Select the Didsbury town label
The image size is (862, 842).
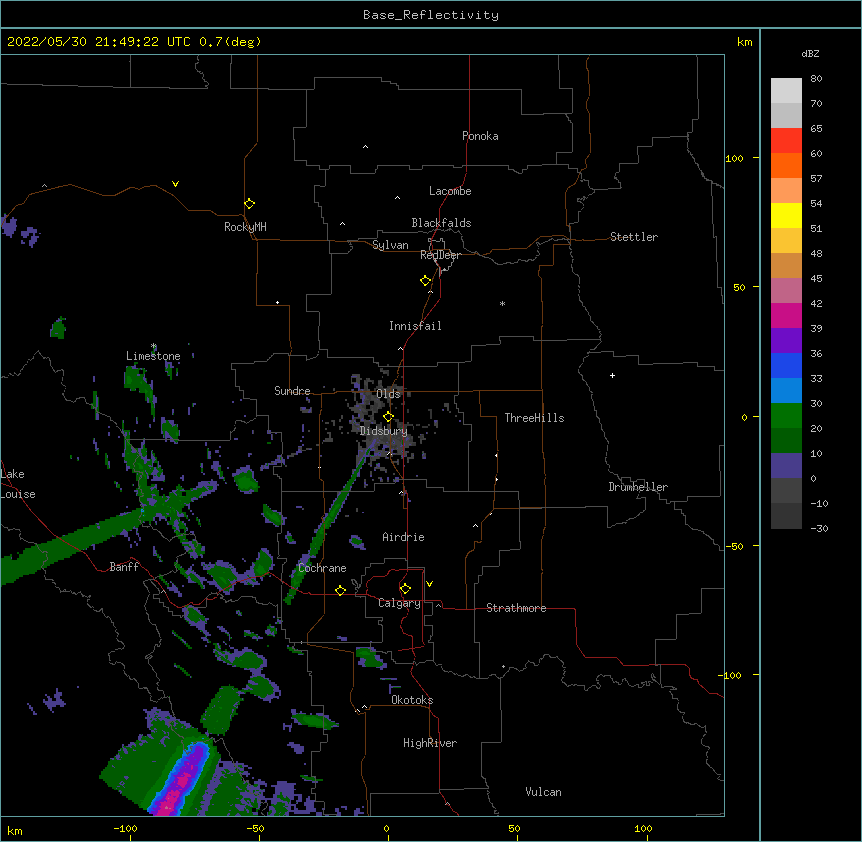point(384,431)
